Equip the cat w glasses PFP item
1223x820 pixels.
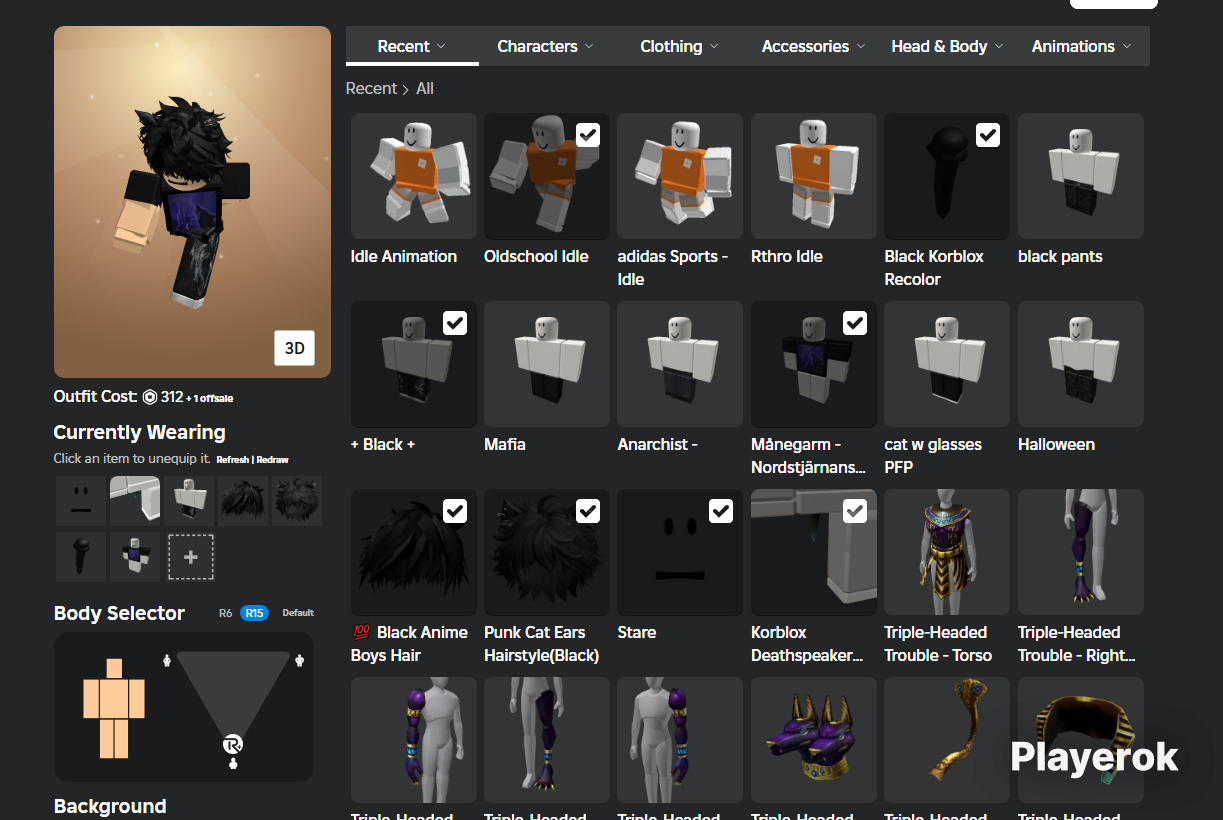[x=947, y=364]
